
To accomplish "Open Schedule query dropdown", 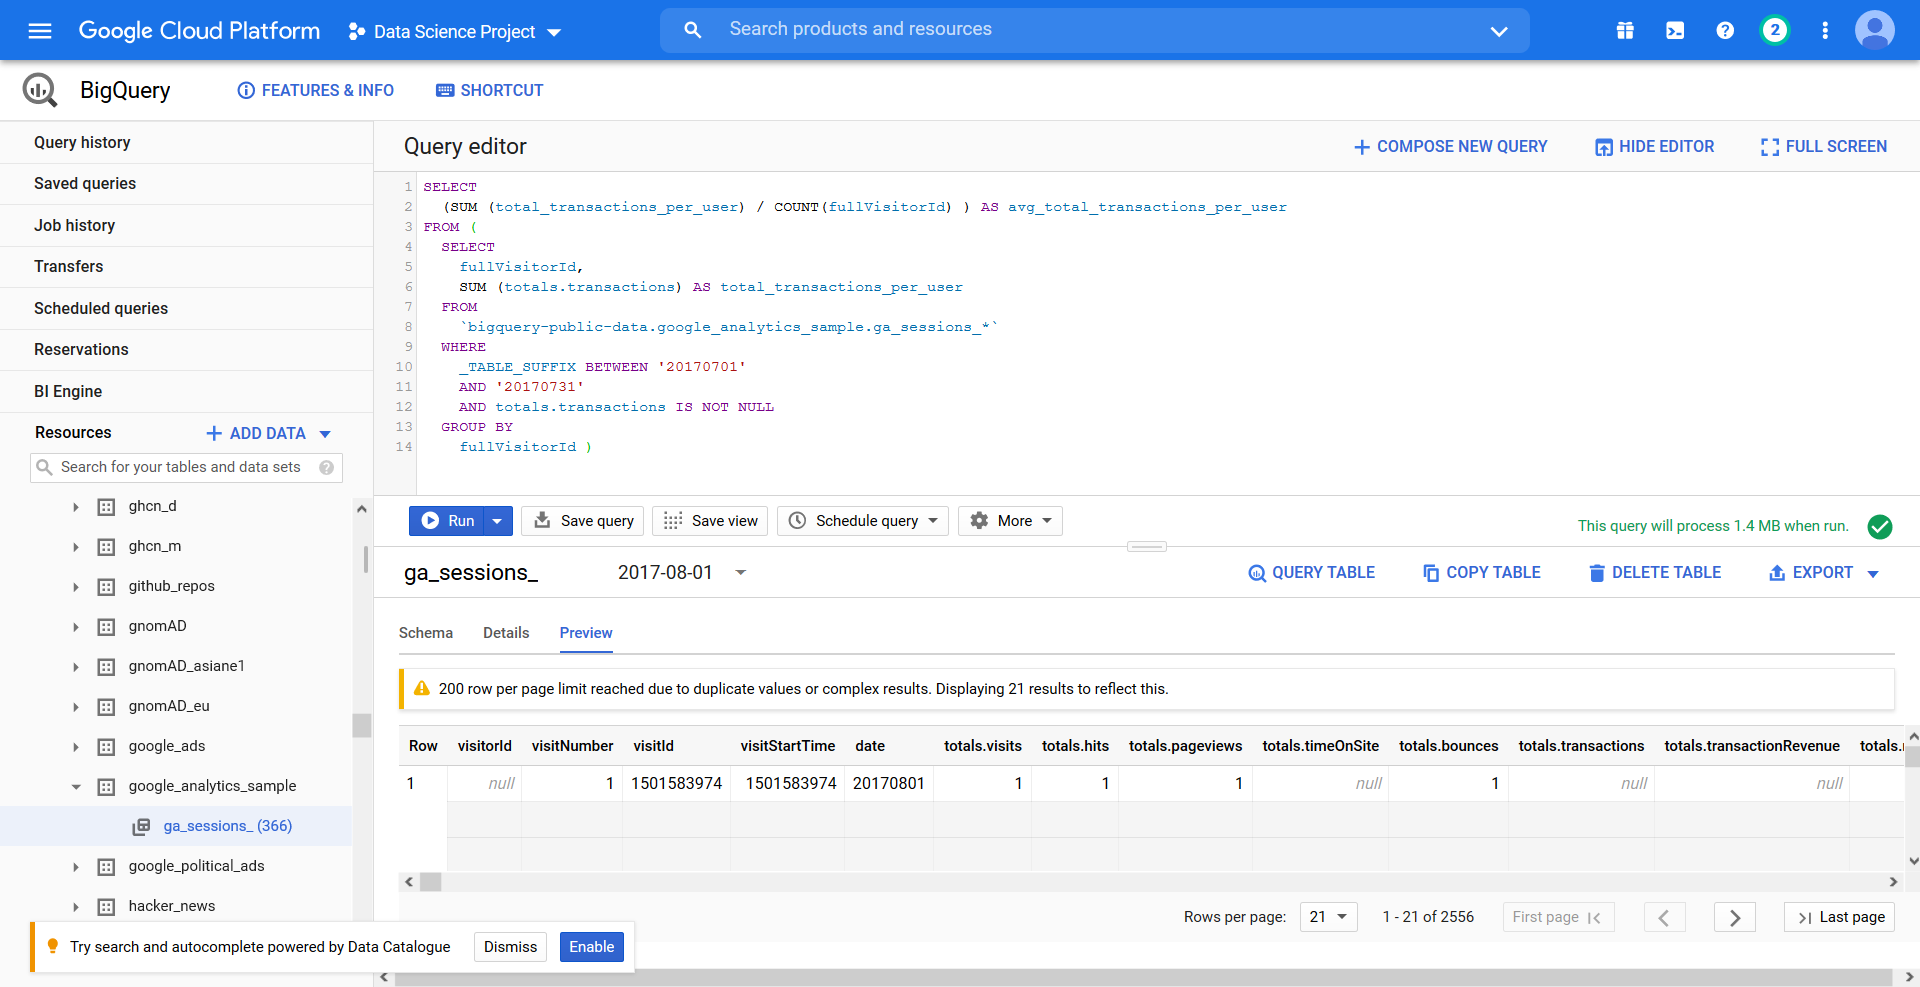I will click(863, 521).
